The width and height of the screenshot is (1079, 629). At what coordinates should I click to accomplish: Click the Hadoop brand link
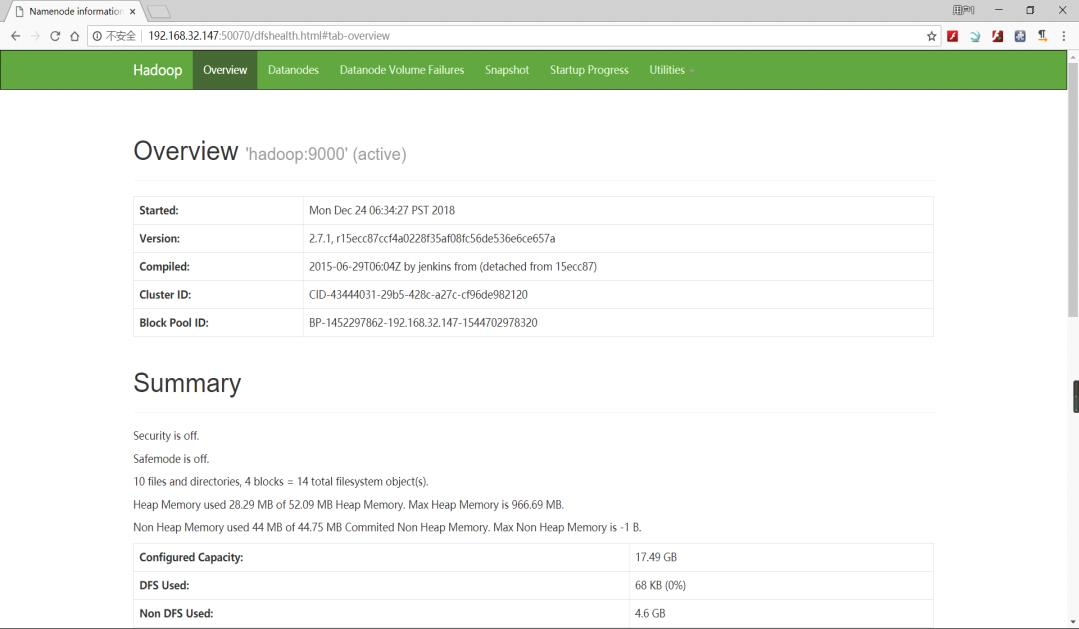(x=158, y=70)
